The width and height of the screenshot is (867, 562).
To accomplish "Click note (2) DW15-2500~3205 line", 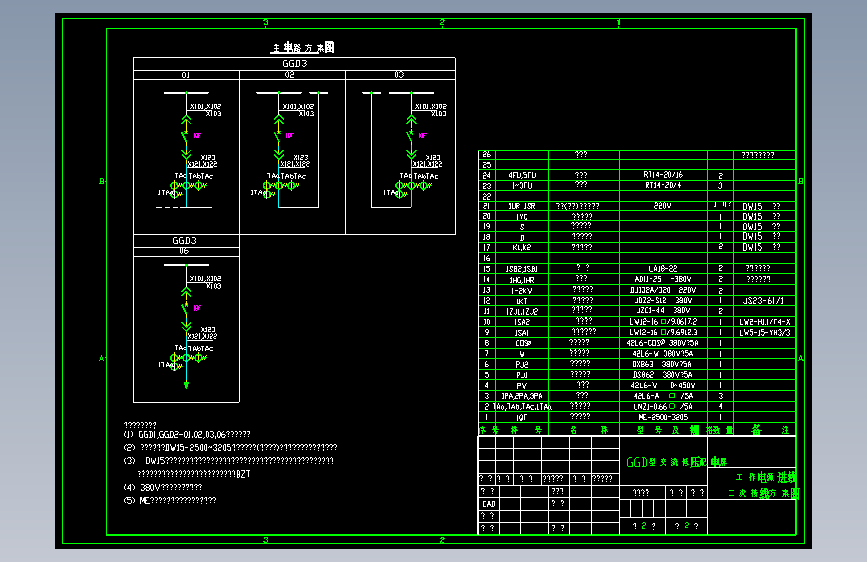I will pos(230,447).
